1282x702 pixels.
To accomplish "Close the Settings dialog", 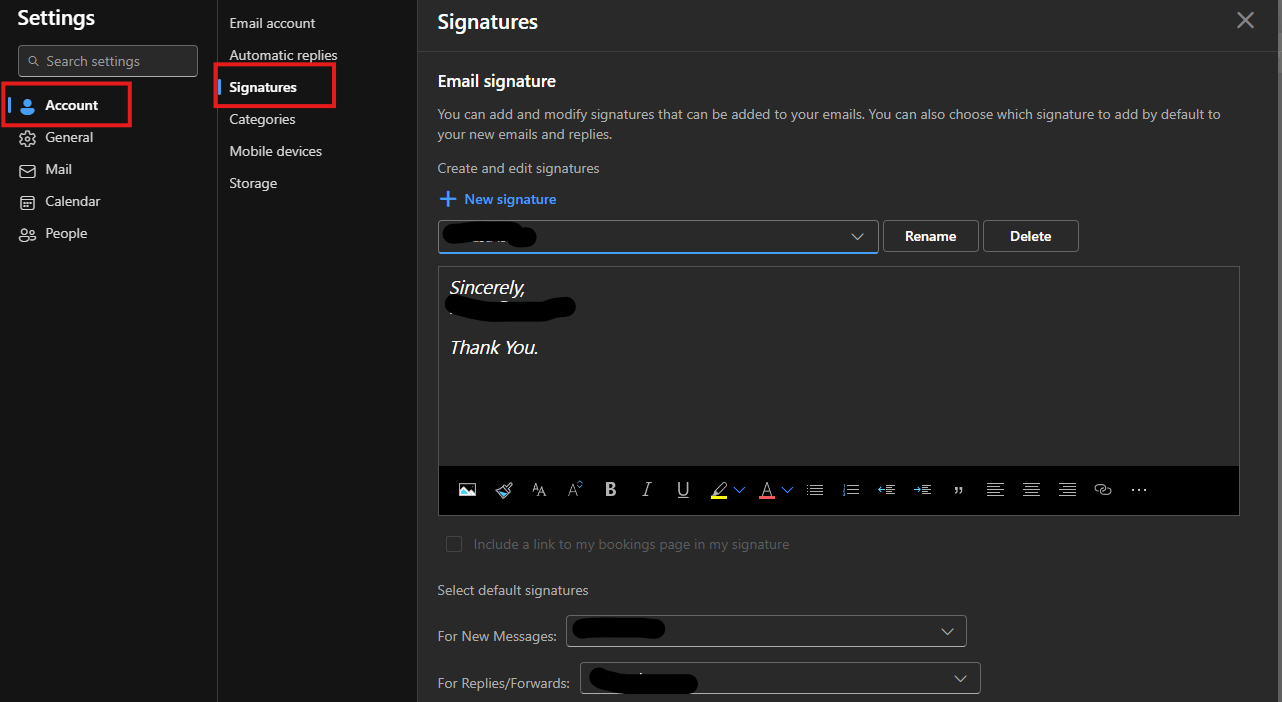I will coord(1245,20).
